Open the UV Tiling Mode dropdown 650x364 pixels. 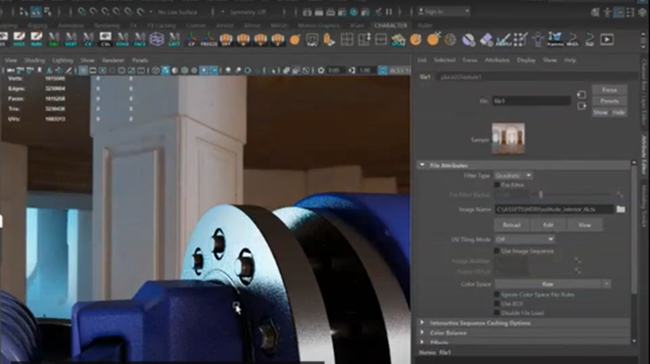coord(524,239)
